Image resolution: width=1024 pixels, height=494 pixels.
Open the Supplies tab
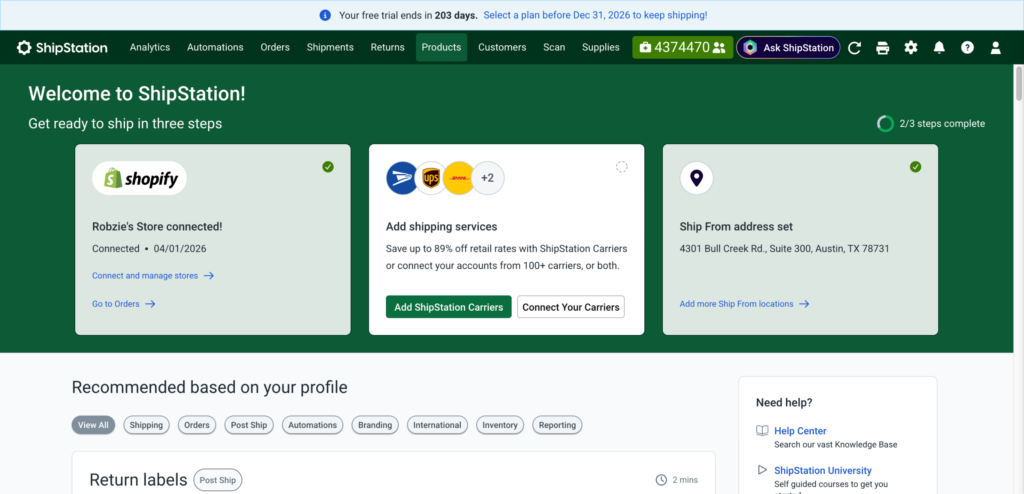pos(601,48)
